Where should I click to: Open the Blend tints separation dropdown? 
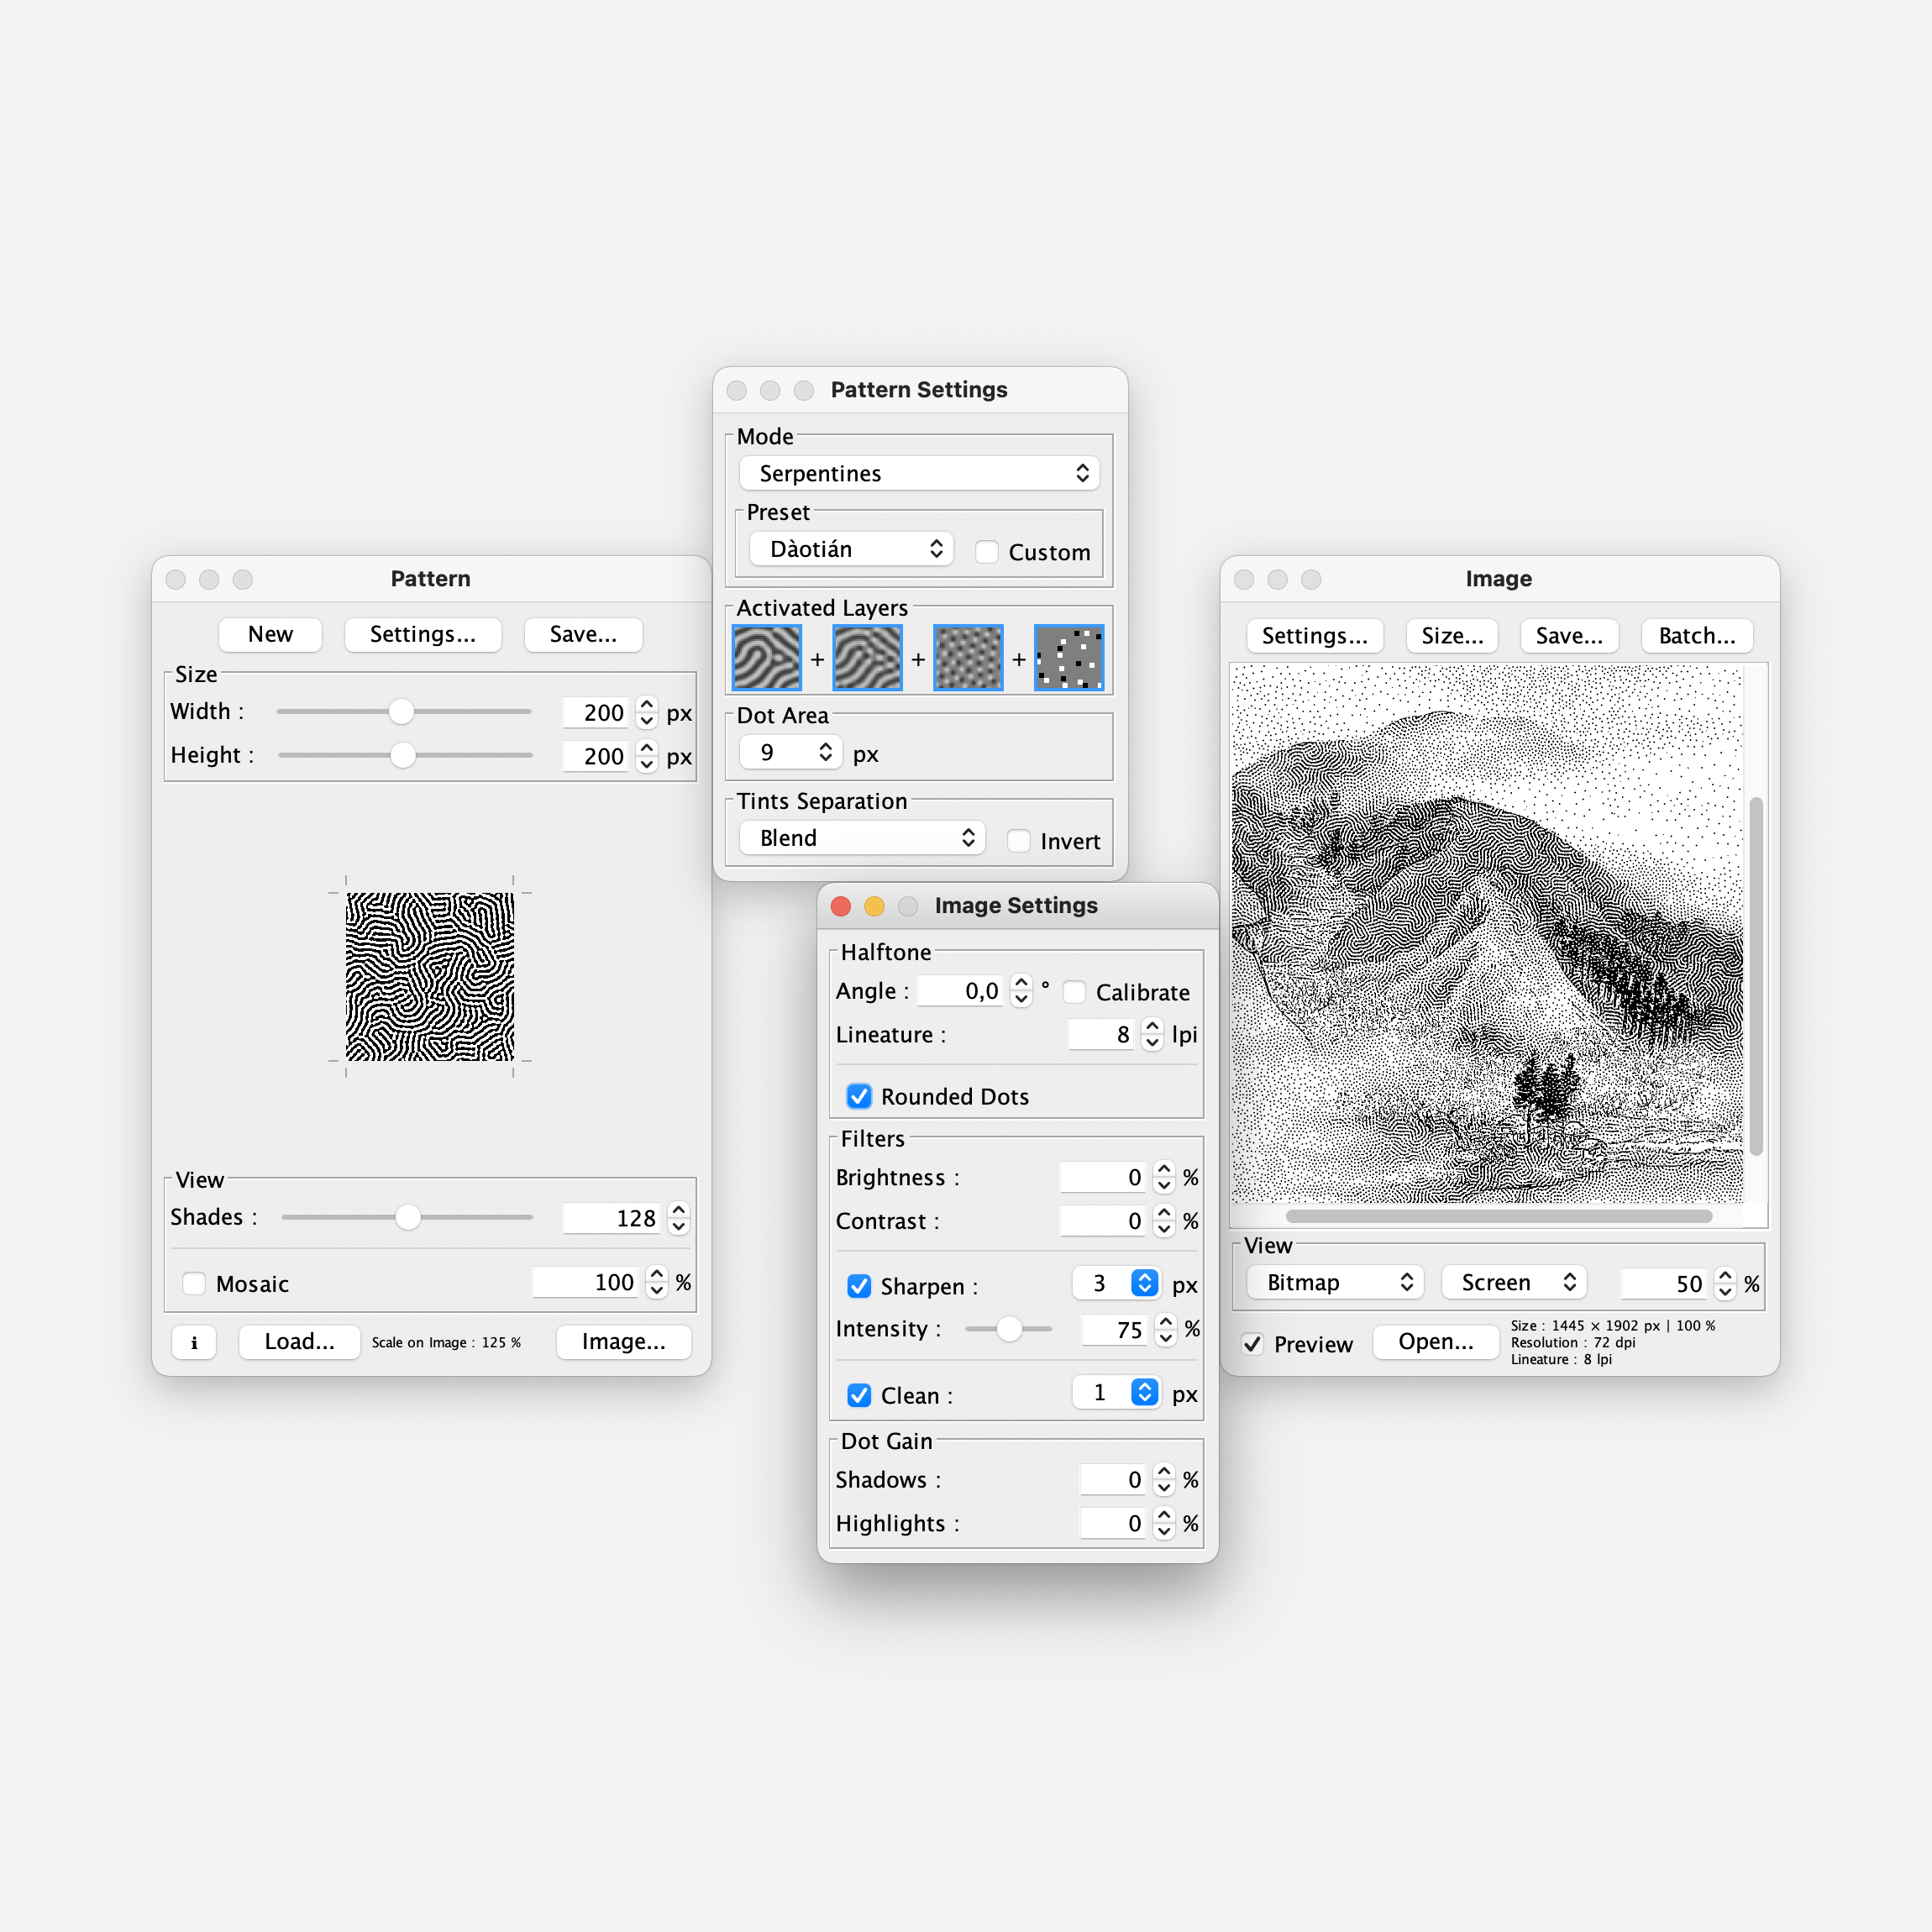862,838
